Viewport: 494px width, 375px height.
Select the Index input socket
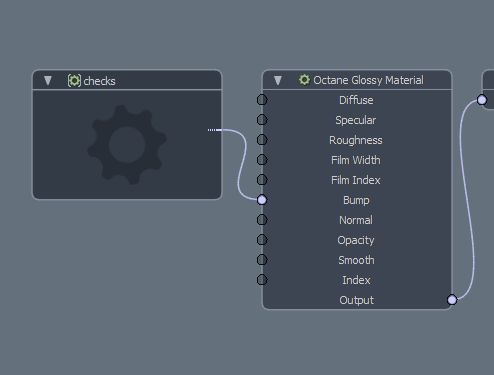coord(262,280)
